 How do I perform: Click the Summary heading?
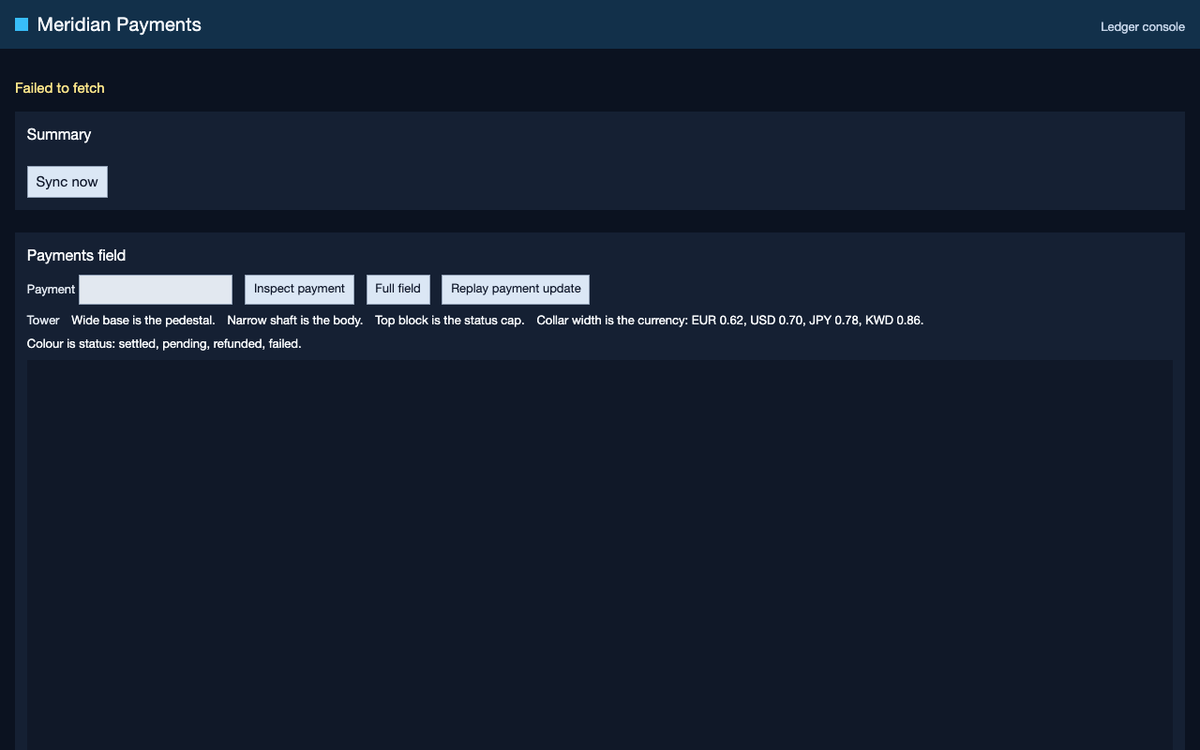(x=59, y=134)
